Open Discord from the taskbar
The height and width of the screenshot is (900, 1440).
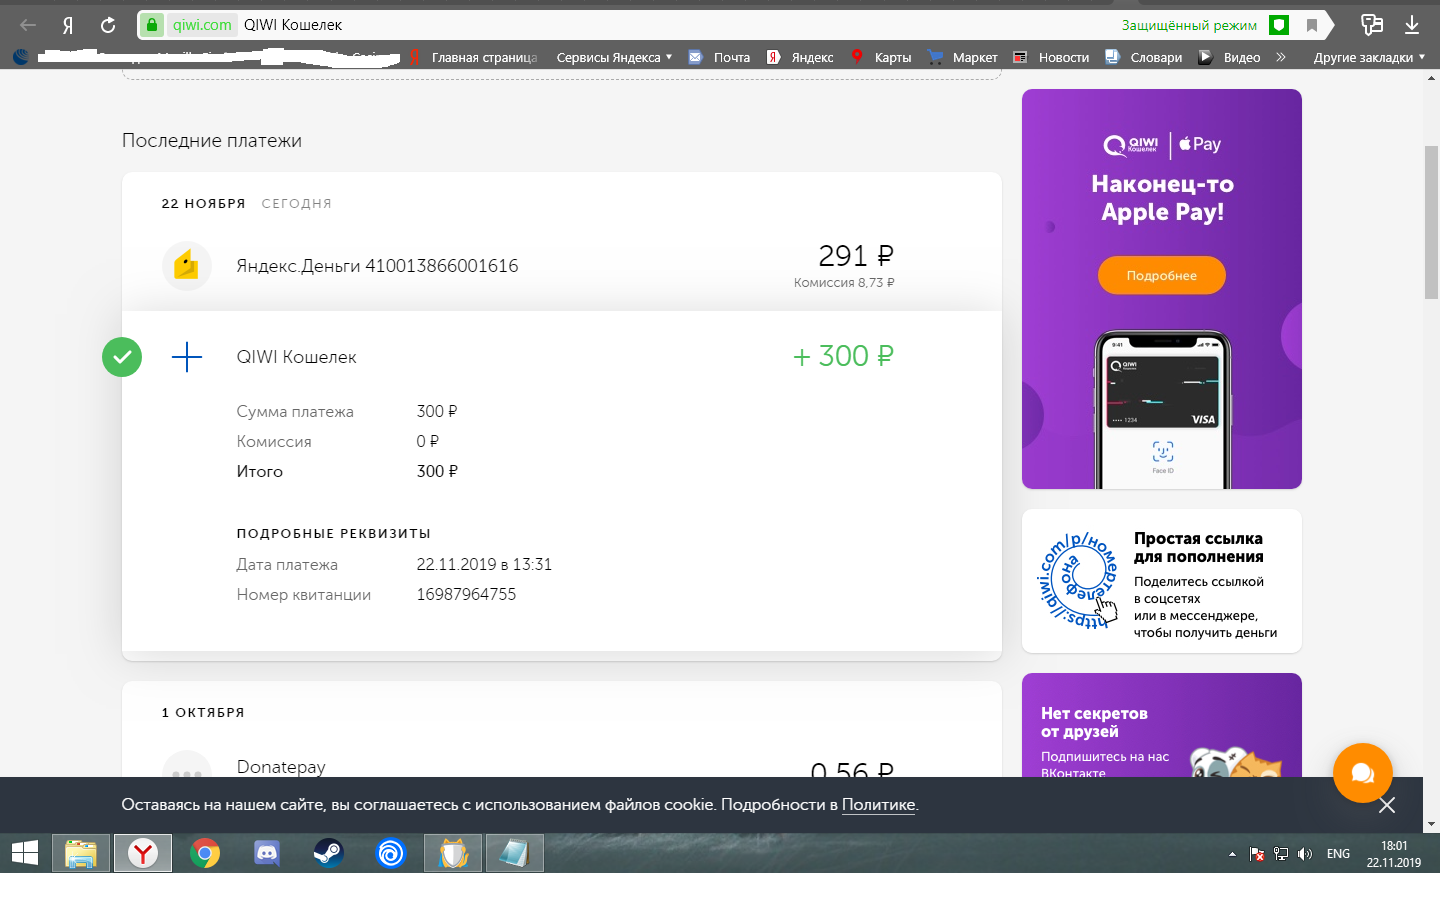tap(267, 853)
